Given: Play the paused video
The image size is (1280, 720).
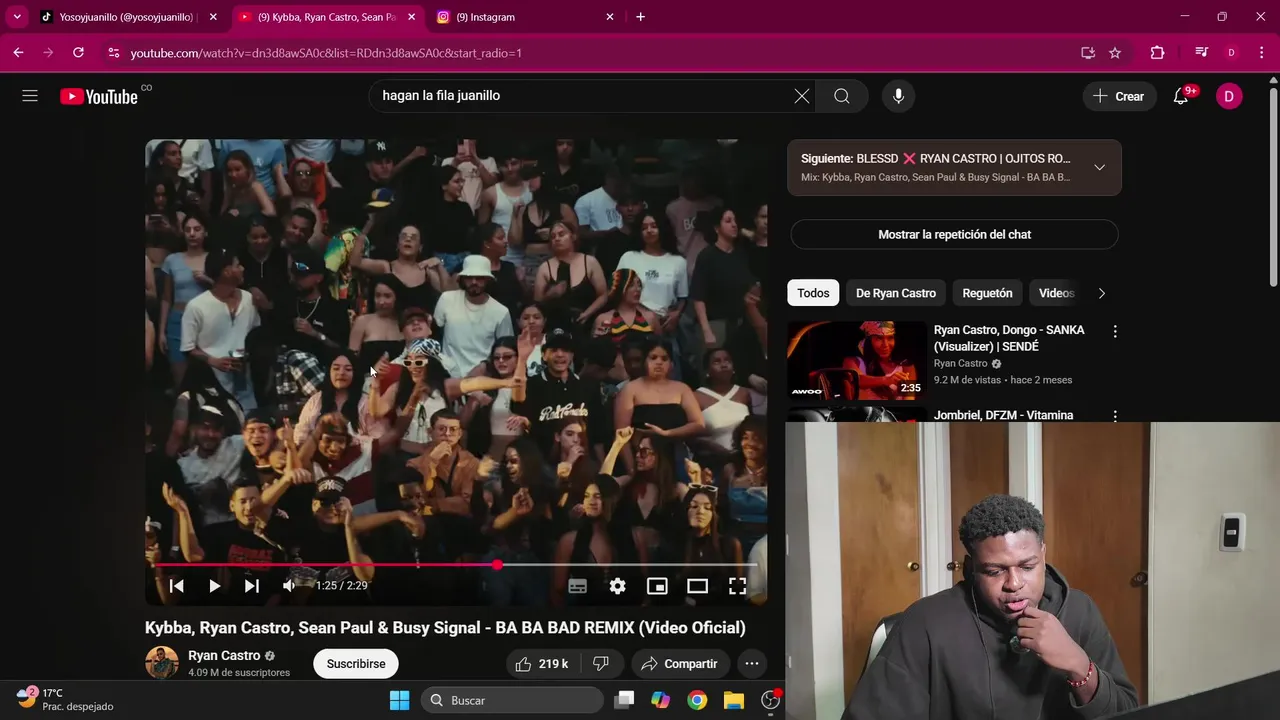Looking at the screenshot, I should point(214,586).
